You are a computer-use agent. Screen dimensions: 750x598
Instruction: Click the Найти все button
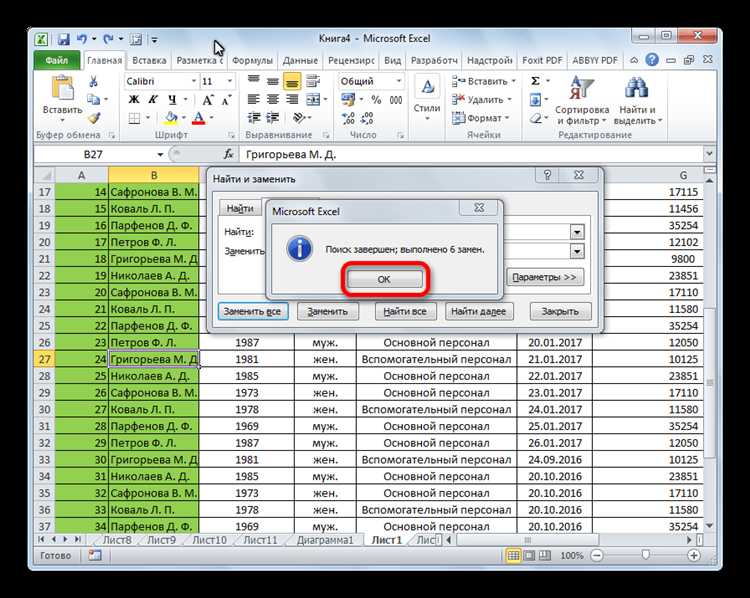point(405,311)
